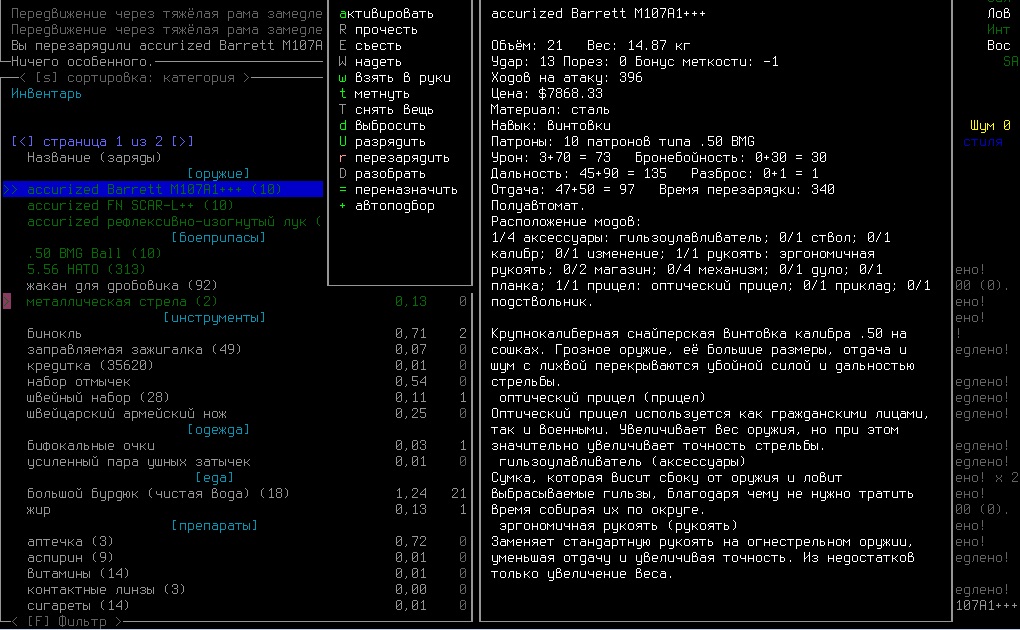Click the [оружие] category header
Viewport: 1020px width, 630px height.
[218, 174]
